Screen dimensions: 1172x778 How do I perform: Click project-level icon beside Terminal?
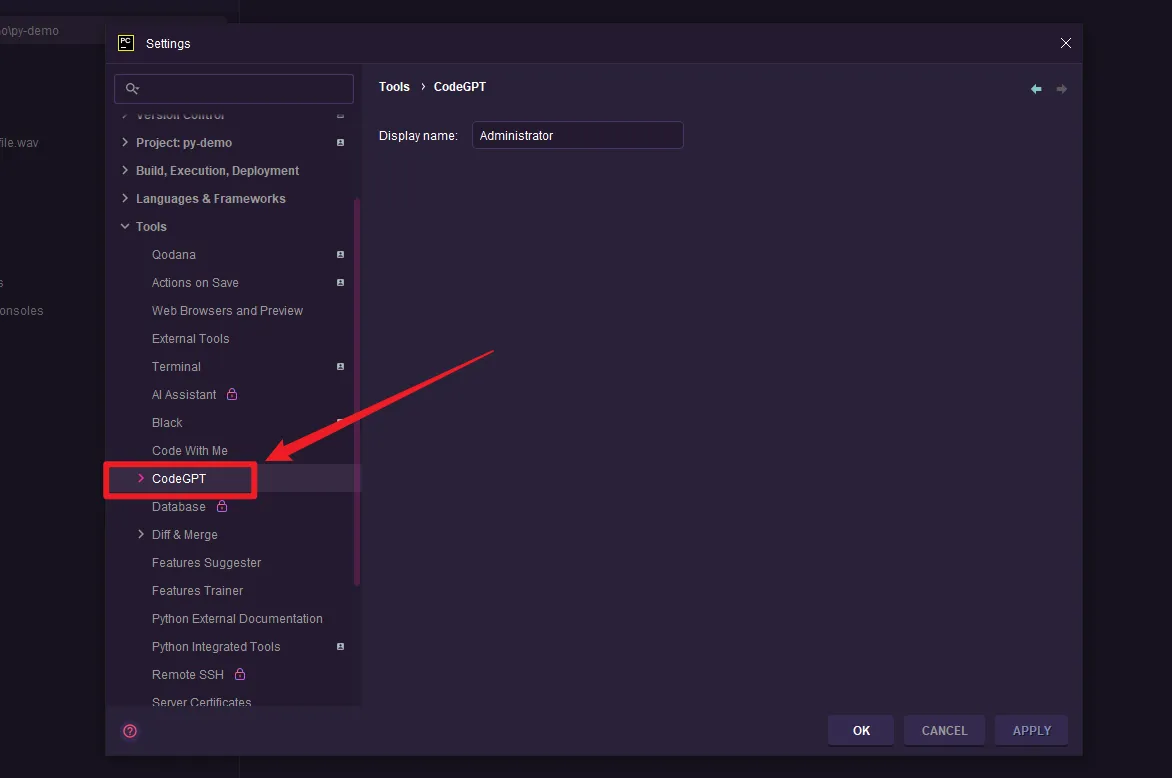tap(340, 367)
